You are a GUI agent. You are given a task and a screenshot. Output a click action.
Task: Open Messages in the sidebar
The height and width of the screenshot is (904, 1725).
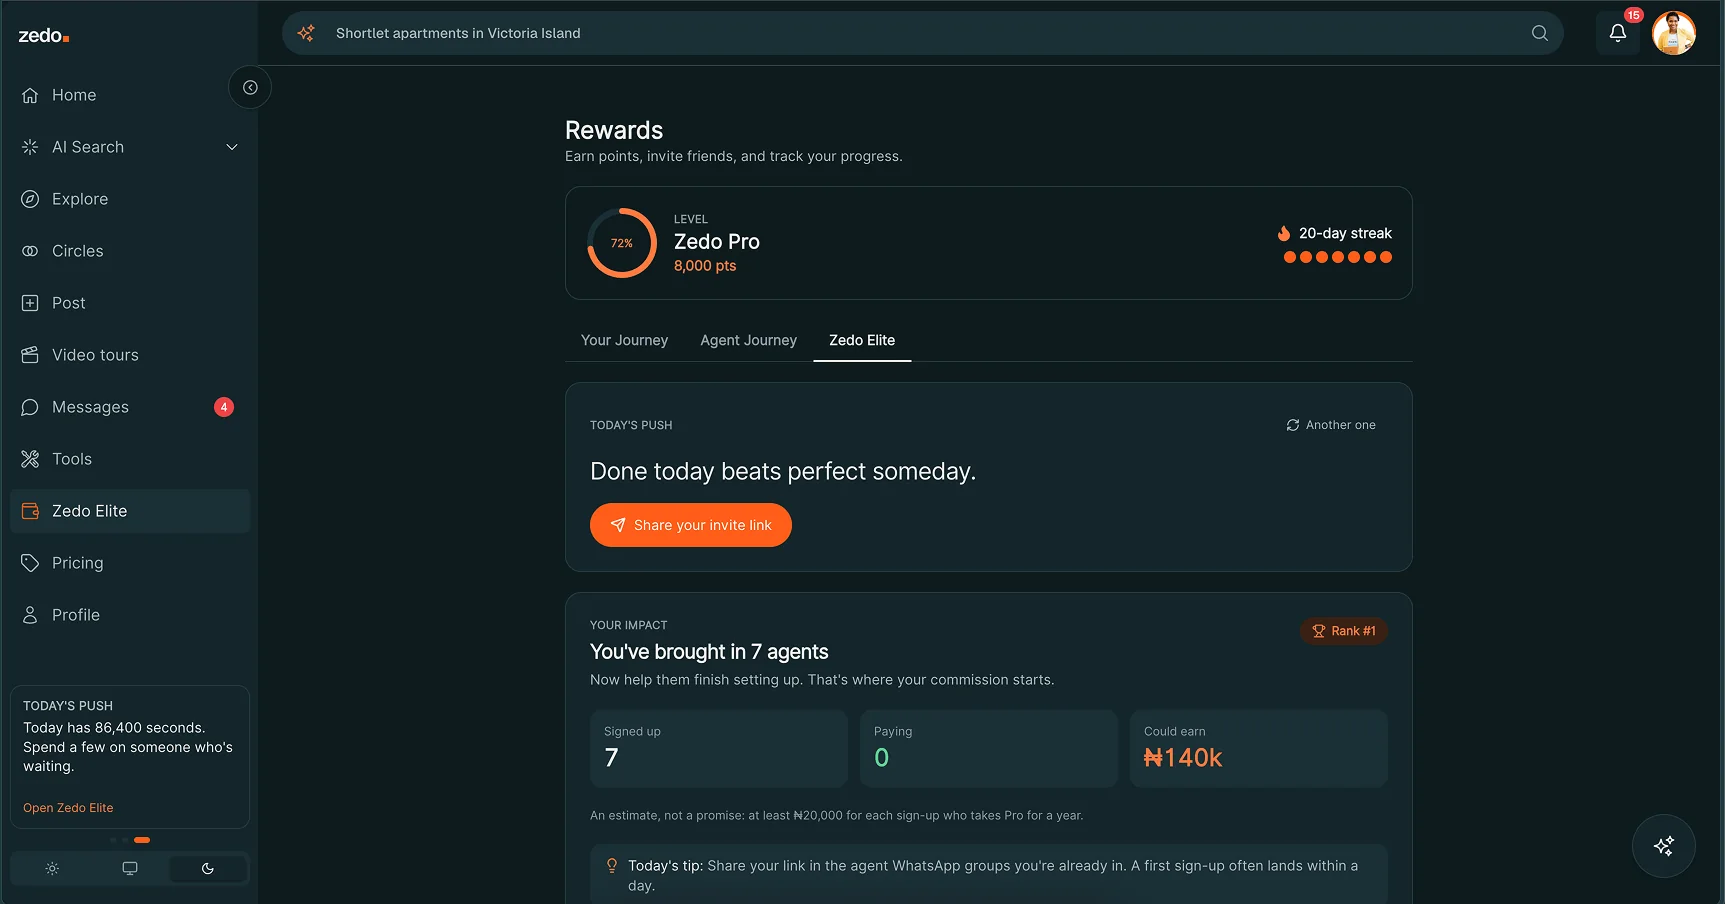click(130, 407)
